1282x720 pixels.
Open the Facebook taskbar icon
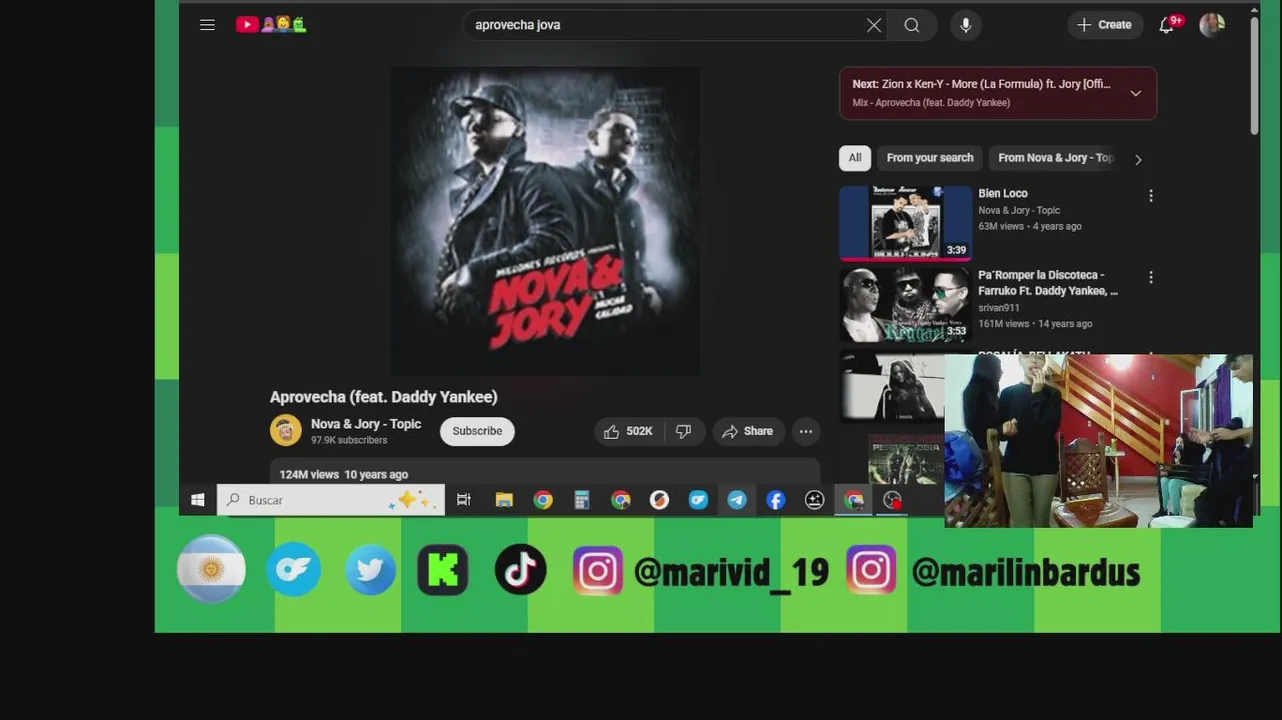point(776,500)
